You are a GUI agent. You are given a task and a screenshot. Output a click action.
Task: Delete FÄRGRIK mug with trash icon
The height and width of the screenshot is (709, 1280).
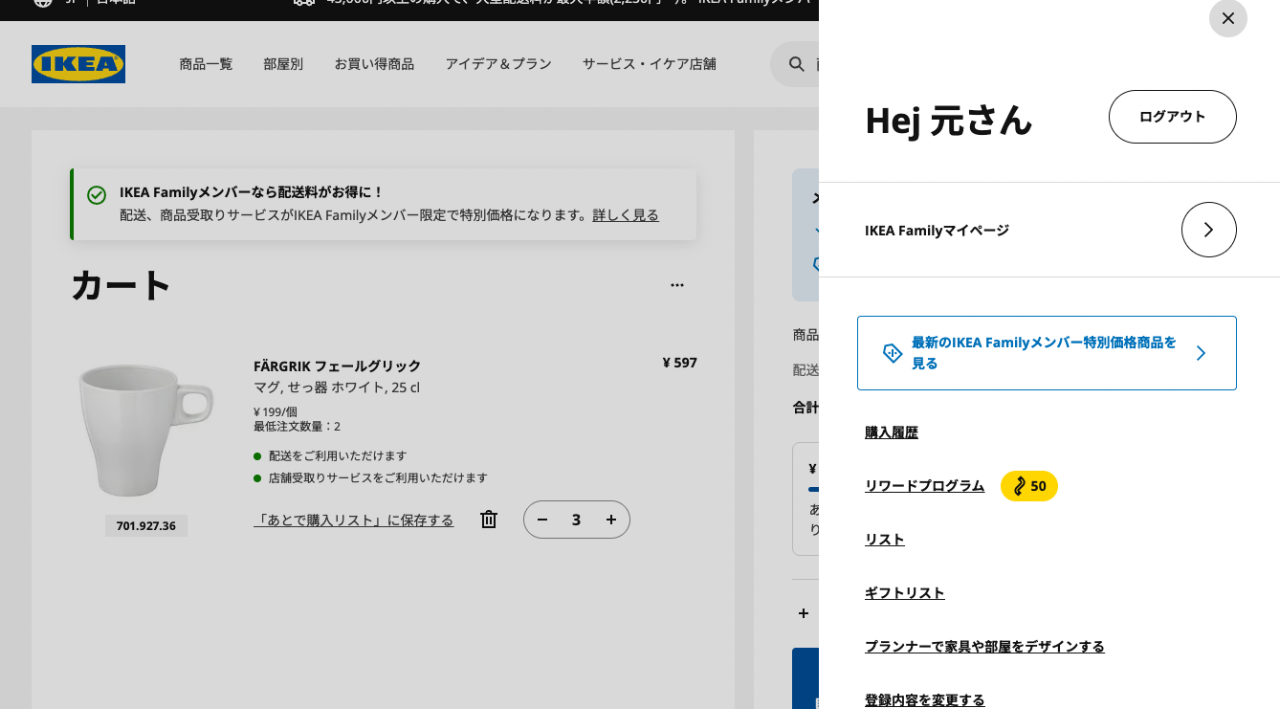[x=488, y=519]
